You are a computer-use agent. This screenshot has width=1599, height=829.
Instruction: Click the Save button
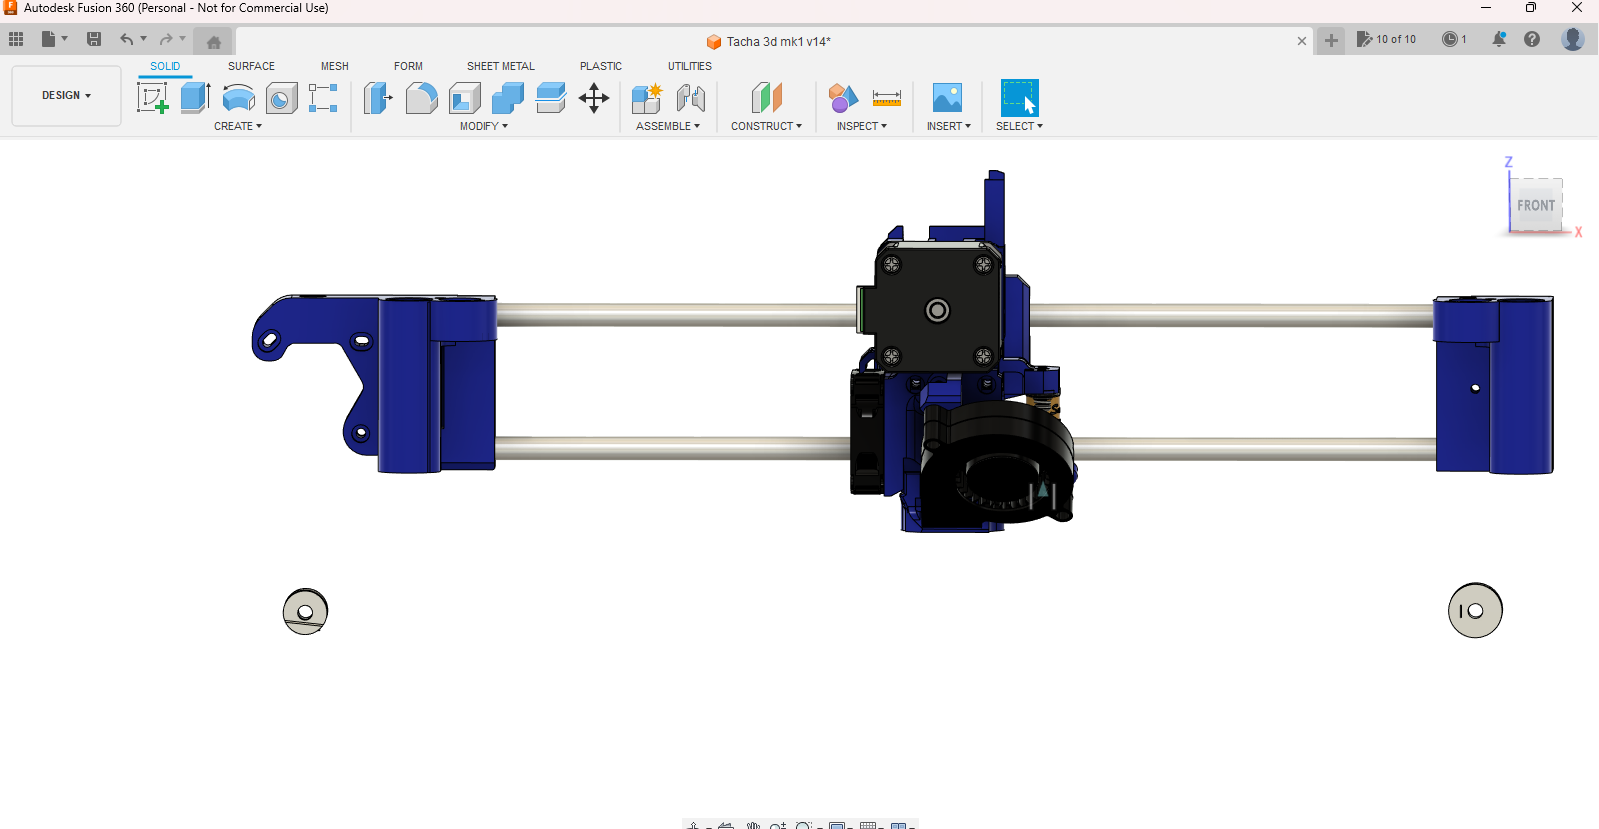tap(94, 40)
